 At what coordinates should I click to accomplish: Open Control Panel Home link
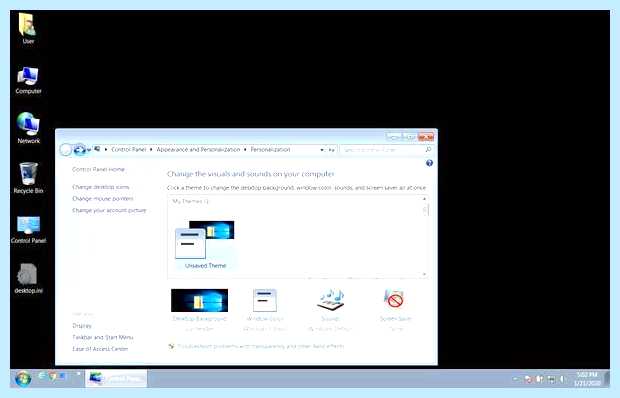(98, 169)
